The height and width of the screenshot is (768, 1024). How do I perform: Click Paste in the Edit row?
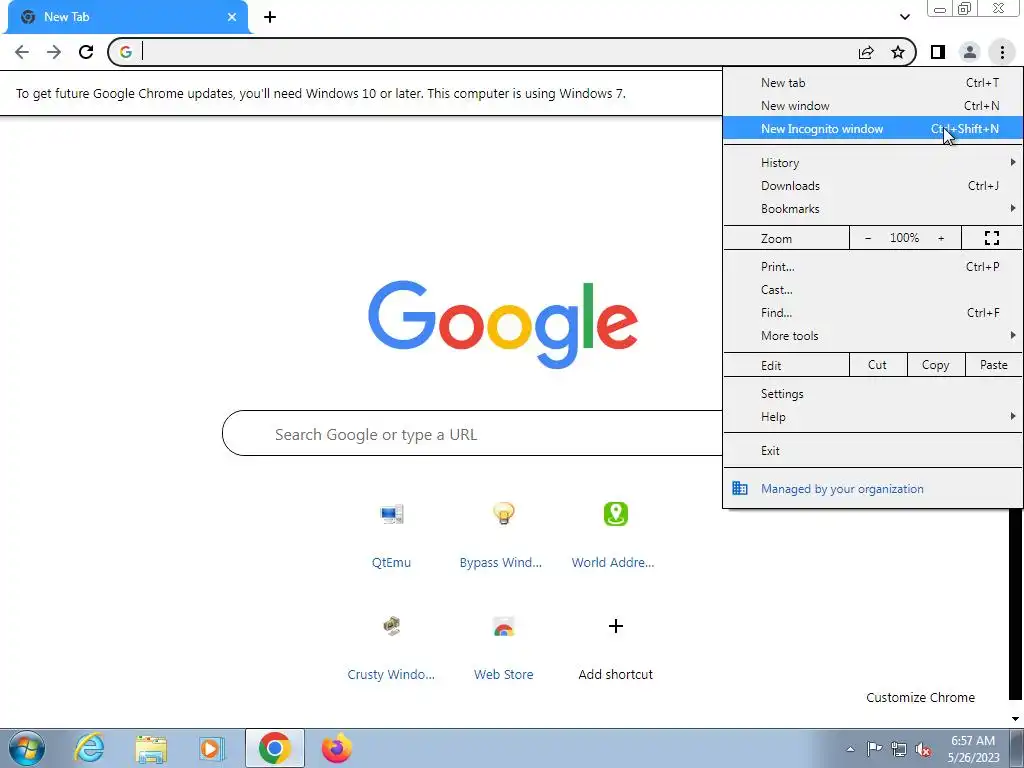[993, 365]
